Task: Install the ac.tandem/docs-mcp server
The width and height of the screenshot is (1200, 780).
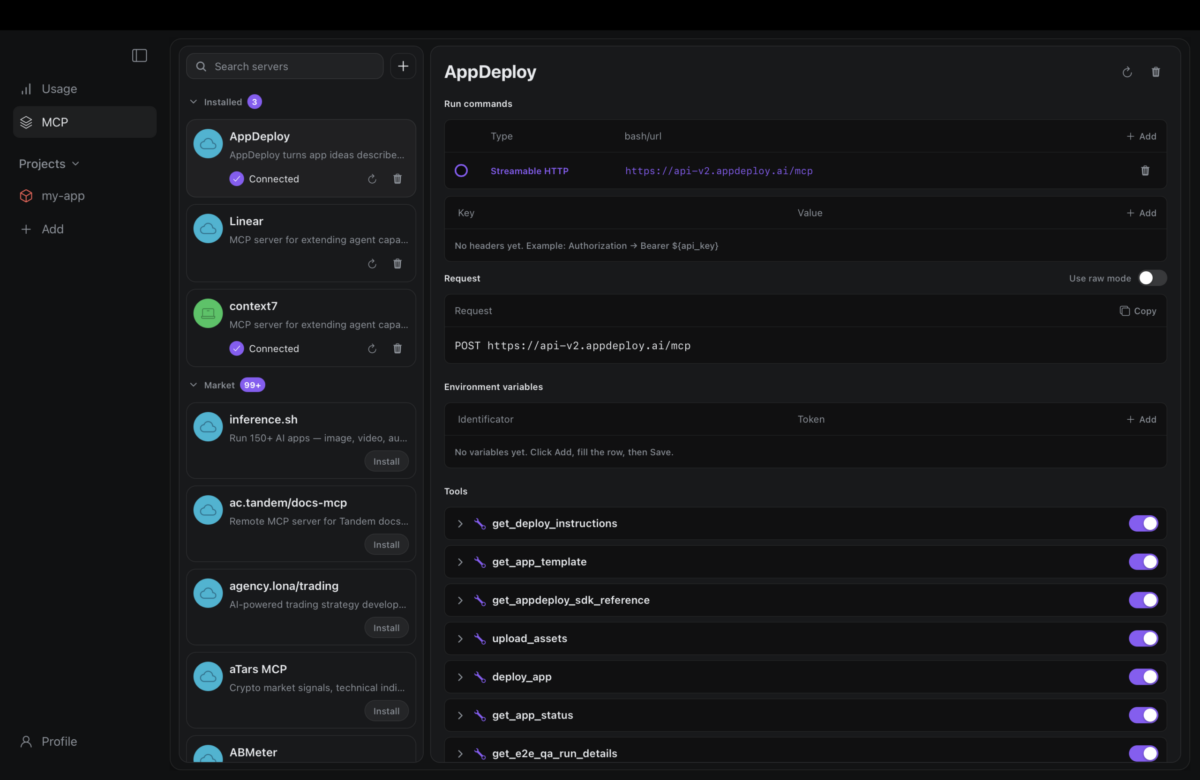Action: pyautogui.click(x=386, y=545)
